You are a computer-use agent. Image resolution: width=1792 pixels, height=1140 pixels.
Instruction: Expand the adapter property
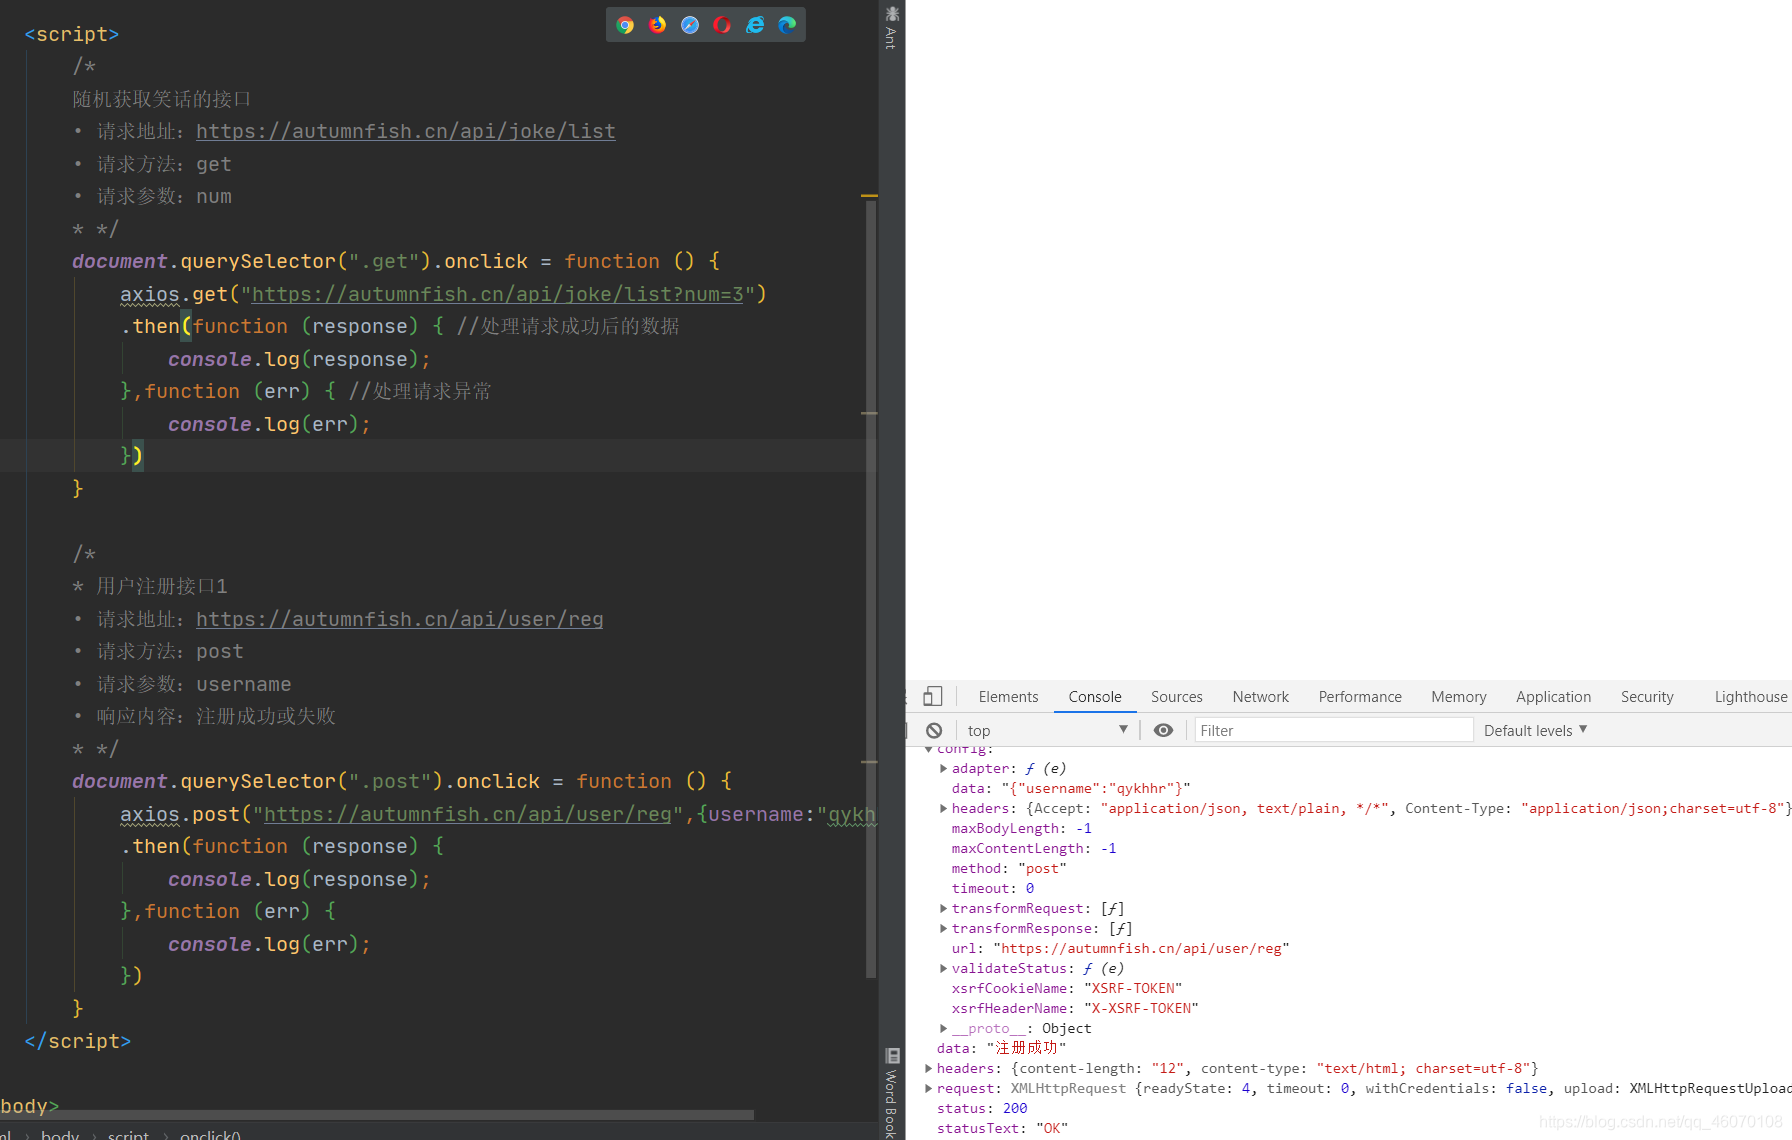coord(943,768)
